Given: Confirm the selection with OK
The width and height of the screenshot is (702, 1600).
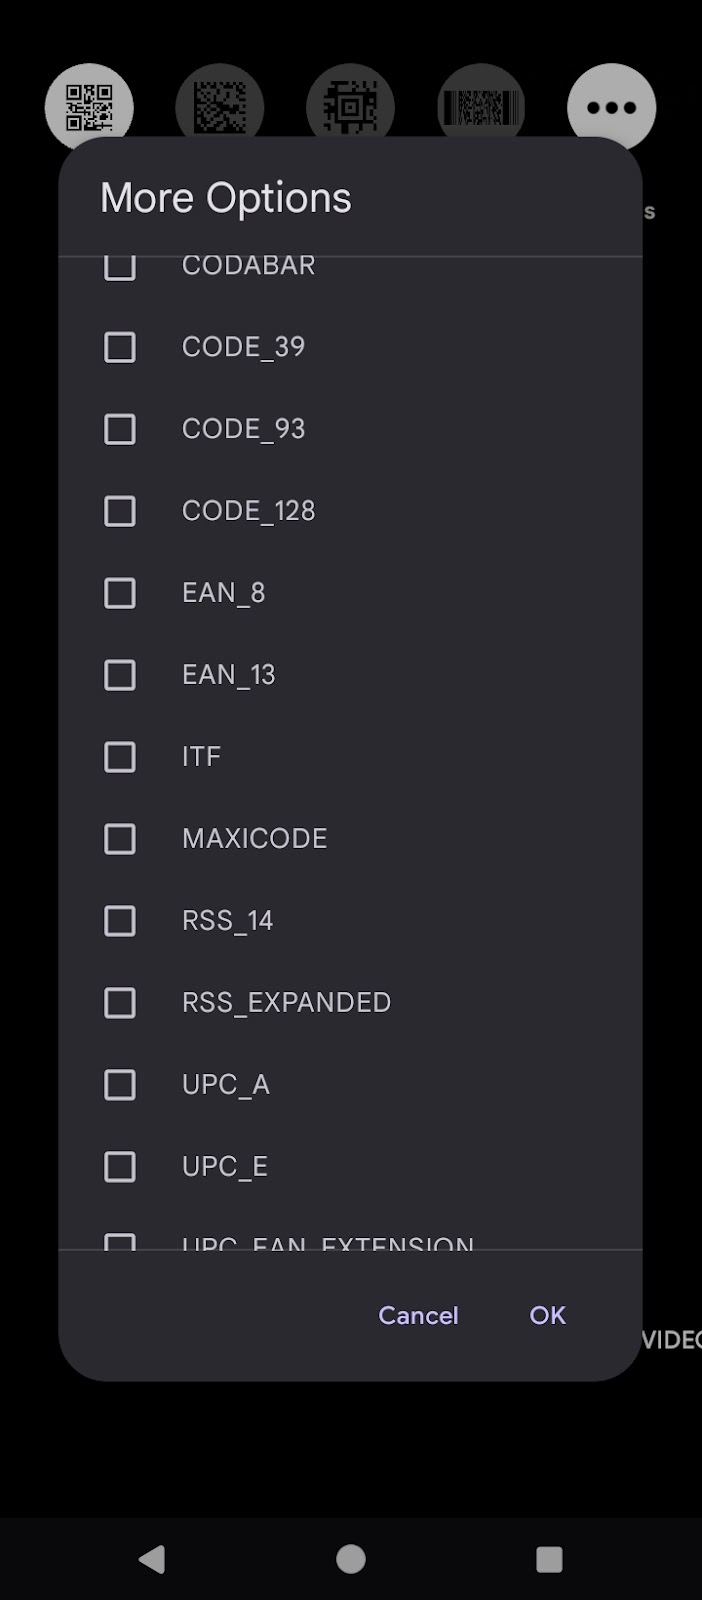Looking at the screenshot, I should tap(547, 1315).
